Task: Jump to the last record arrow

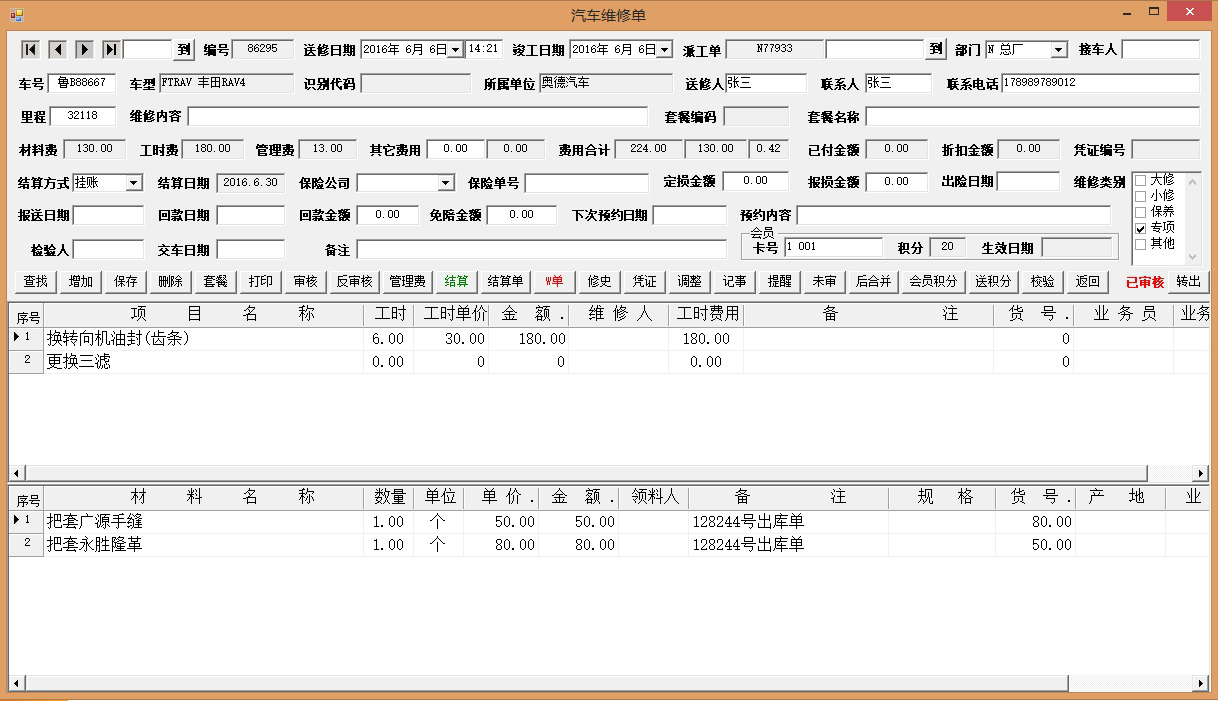Action: pyautogui.click(x=111, y=49)
